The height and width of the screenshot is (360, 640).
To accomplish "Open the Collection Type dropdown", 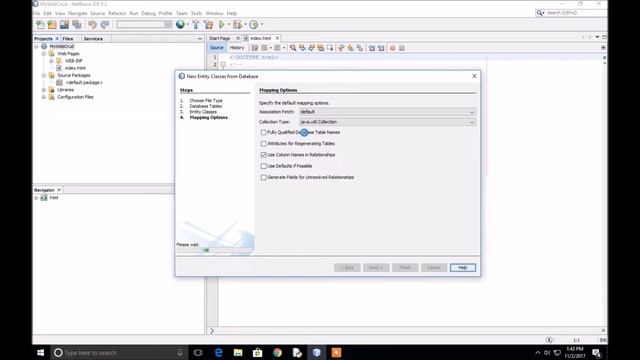I will coord(387,122).
